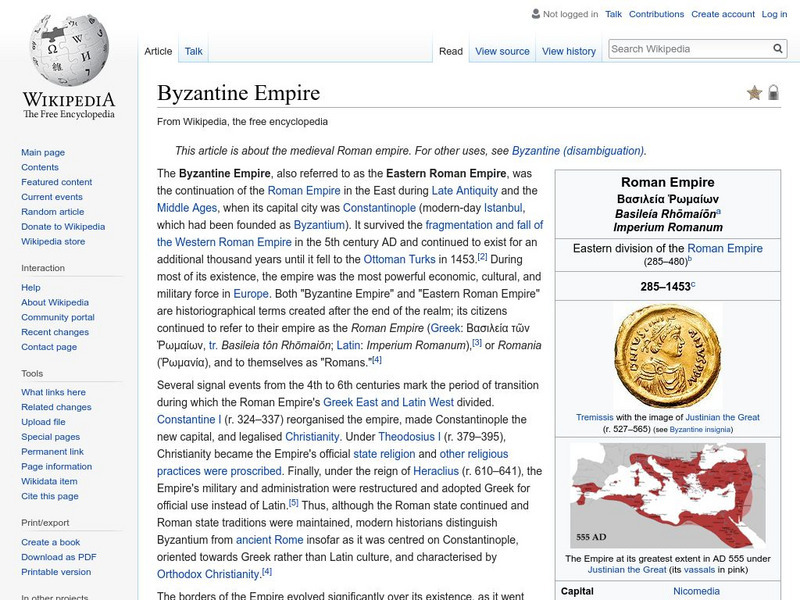The image size is (800, 600).
Task: Switch to the Talk tab
Action: (x=194, y=51)
